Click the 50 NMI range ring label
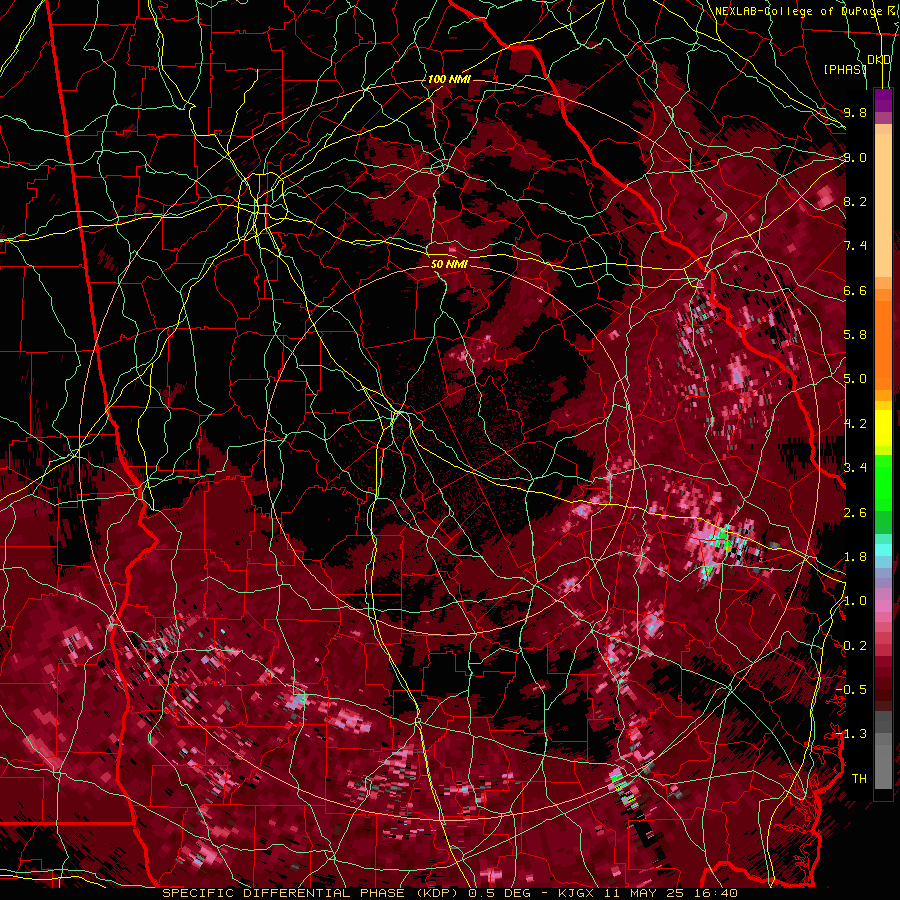Viewport: 900px width, 900px height. (x=449, y=264)
